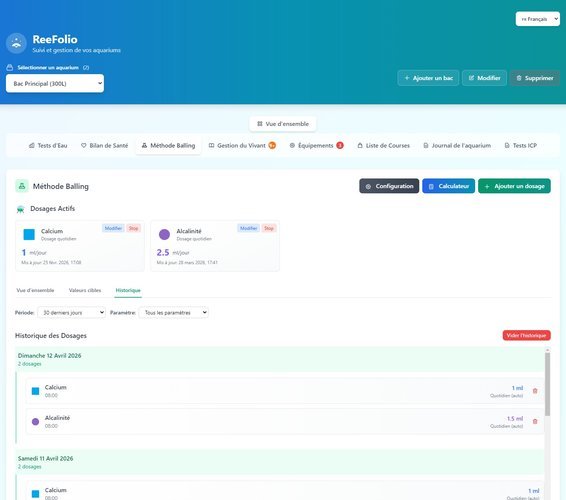Click the red Équipements notification badge
The width and height of the screenshot is (566, 500).
coord(340,145)
